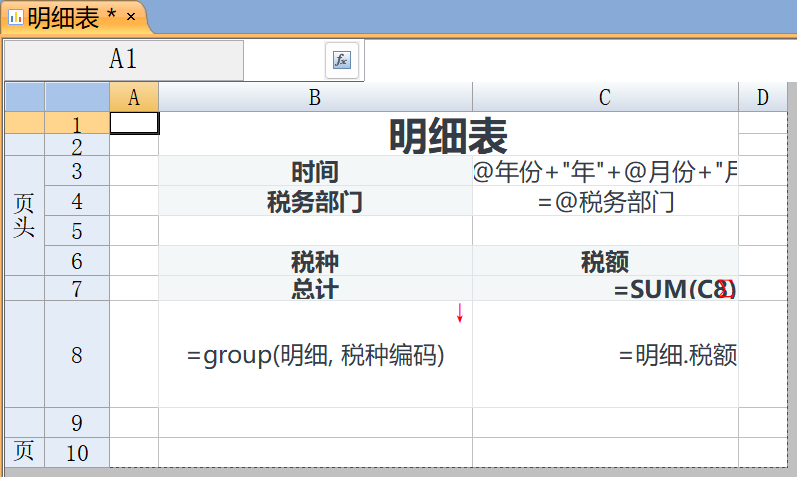The width and height of the screenshot is (797, 477).
Task: Click the 页头 header band label
Action: [24, 214]
